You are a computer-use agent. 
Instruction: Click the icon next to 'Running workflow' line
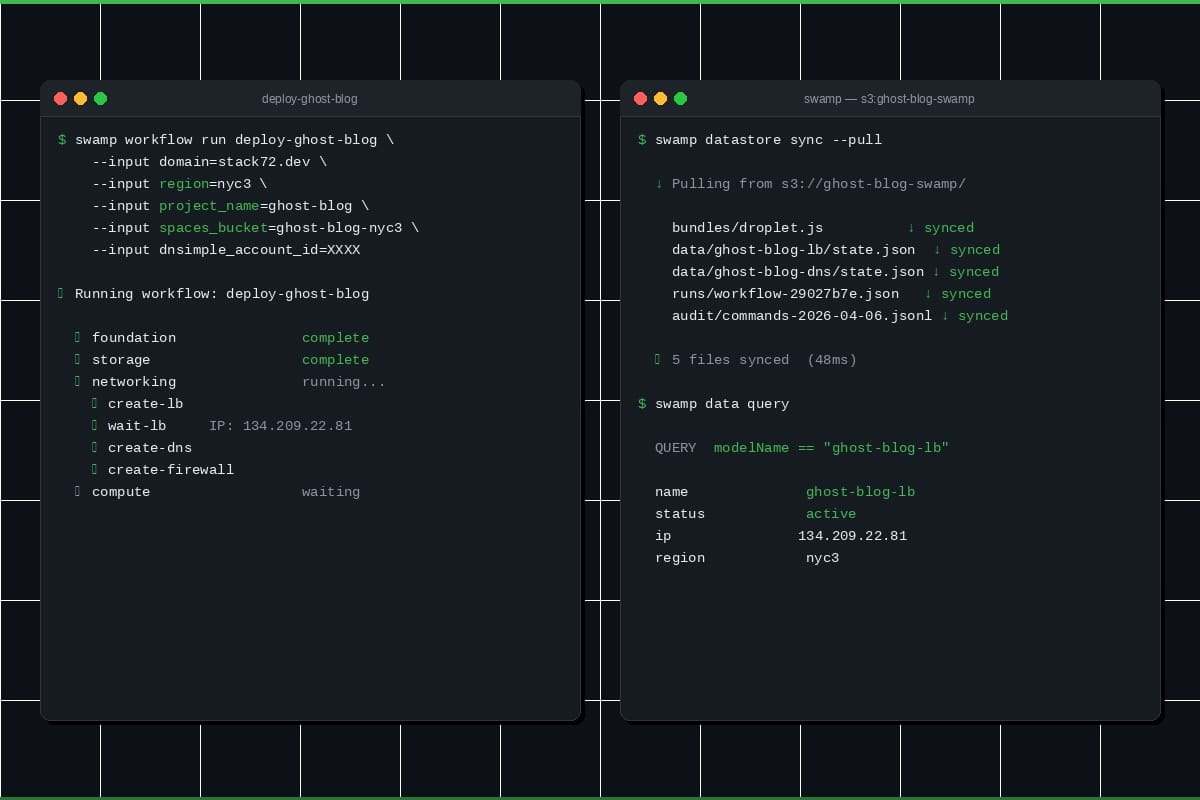(x=60, y=293)
